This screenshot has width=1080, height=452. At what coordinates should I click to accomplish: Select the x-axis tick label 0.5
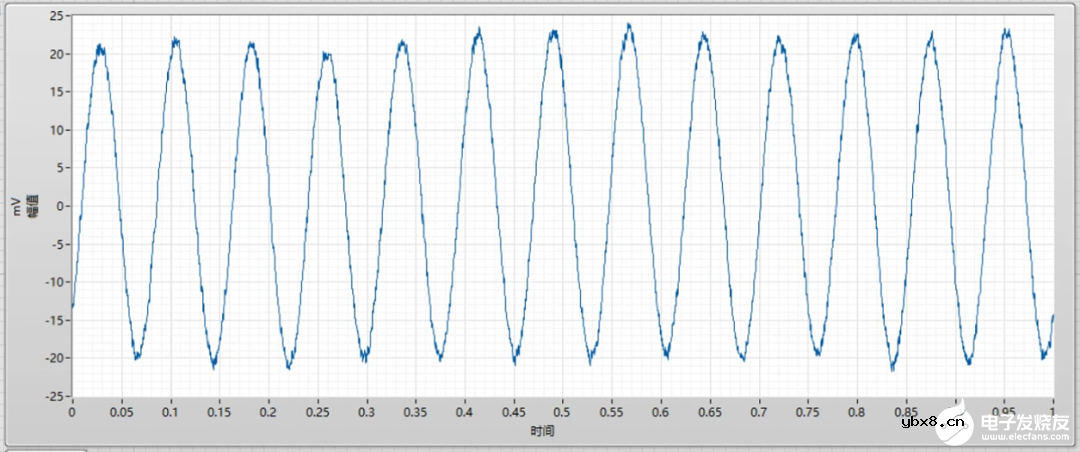562,411
